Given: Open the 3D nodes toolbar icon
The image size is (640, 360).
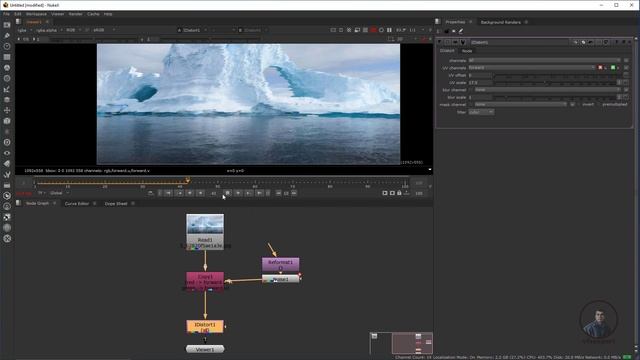Looking at the screenshot, I should coord(7,121).
